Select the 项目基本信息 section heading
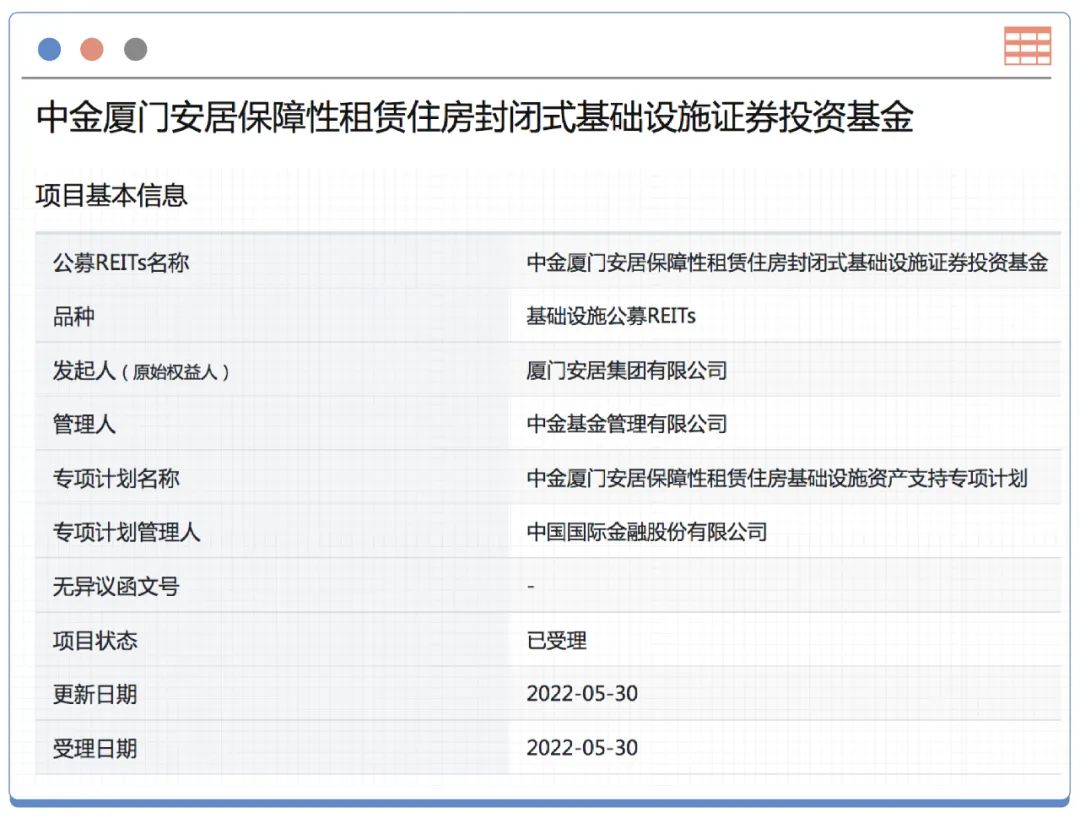This screenshot has height=818, width=1080. pos(111,194)
